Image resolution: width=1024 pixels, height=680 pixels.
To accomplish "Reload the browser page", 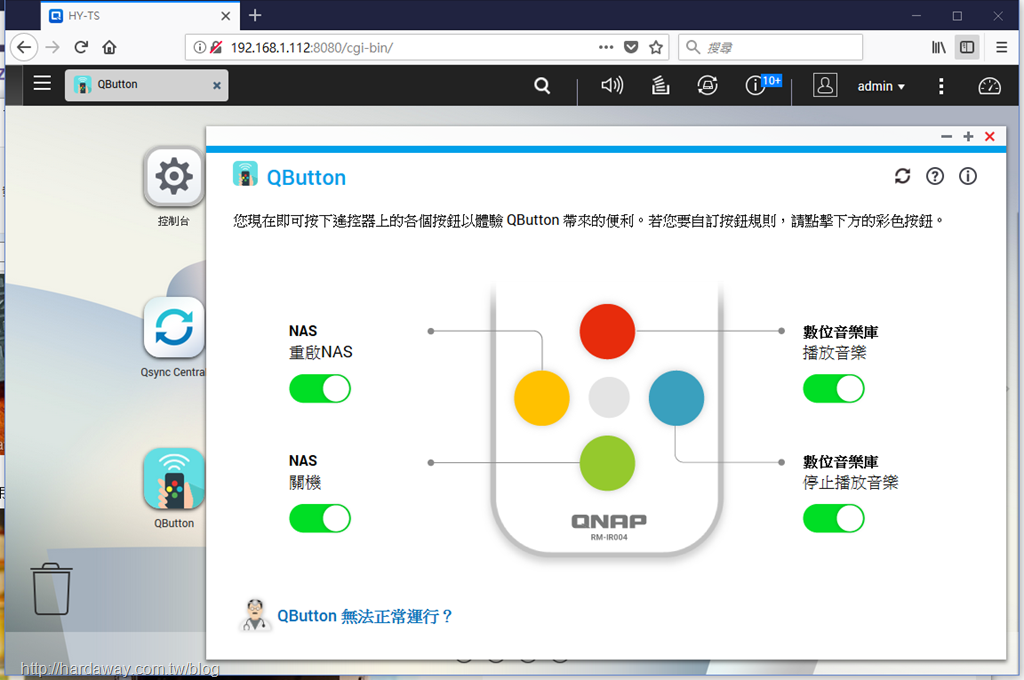I will (x=81, y=47).
